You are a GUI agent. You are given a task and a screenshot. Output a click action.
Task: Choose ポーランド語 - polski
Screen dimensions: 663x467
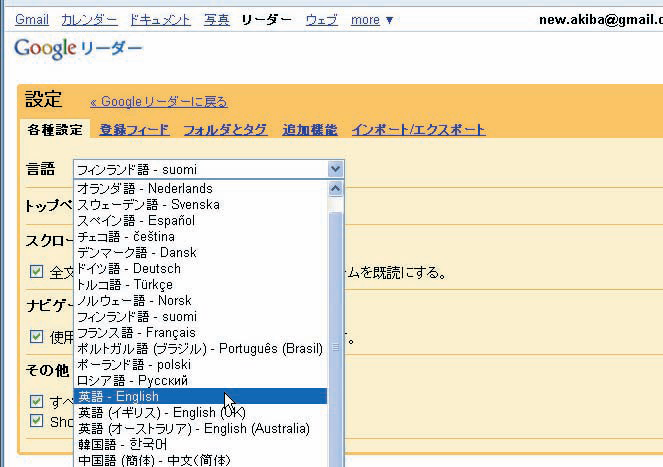pos(200,365)
